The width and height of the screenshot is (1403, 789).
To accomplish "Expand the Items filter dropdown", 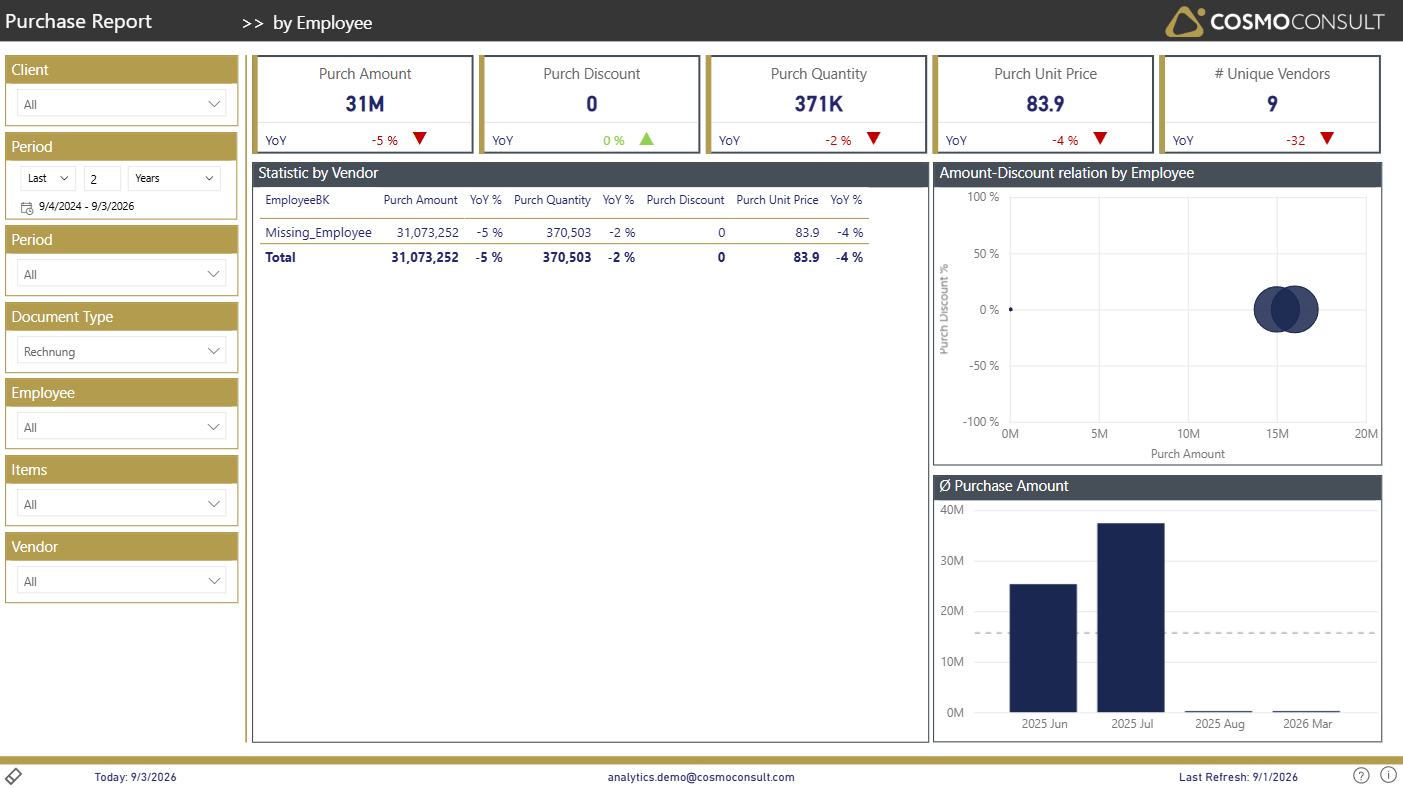I will click(x=122, y=504).
